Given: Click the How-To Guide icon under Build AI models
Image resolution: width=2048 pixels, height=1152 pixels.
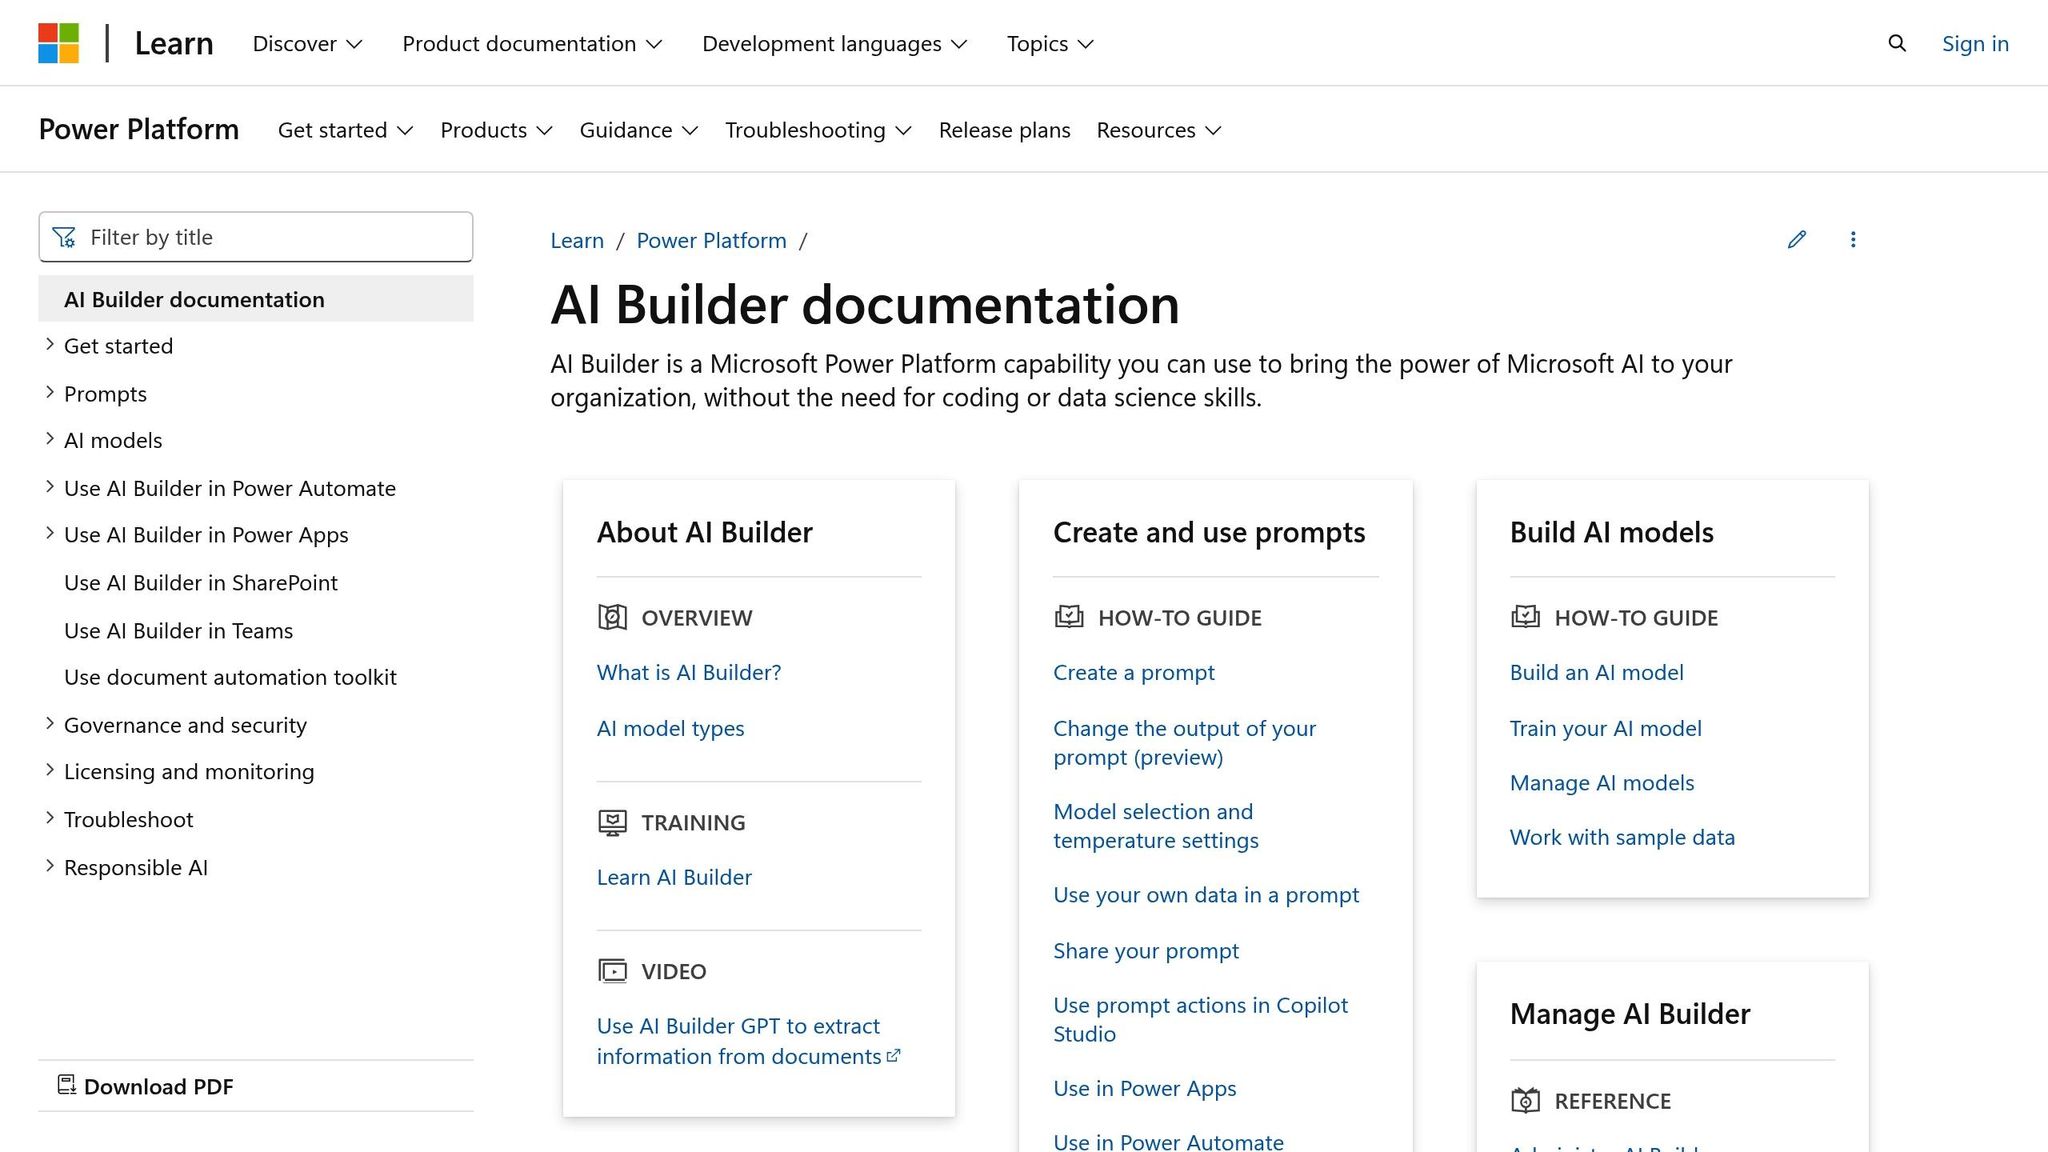Looking at the screenshot, I should 1525,617.
